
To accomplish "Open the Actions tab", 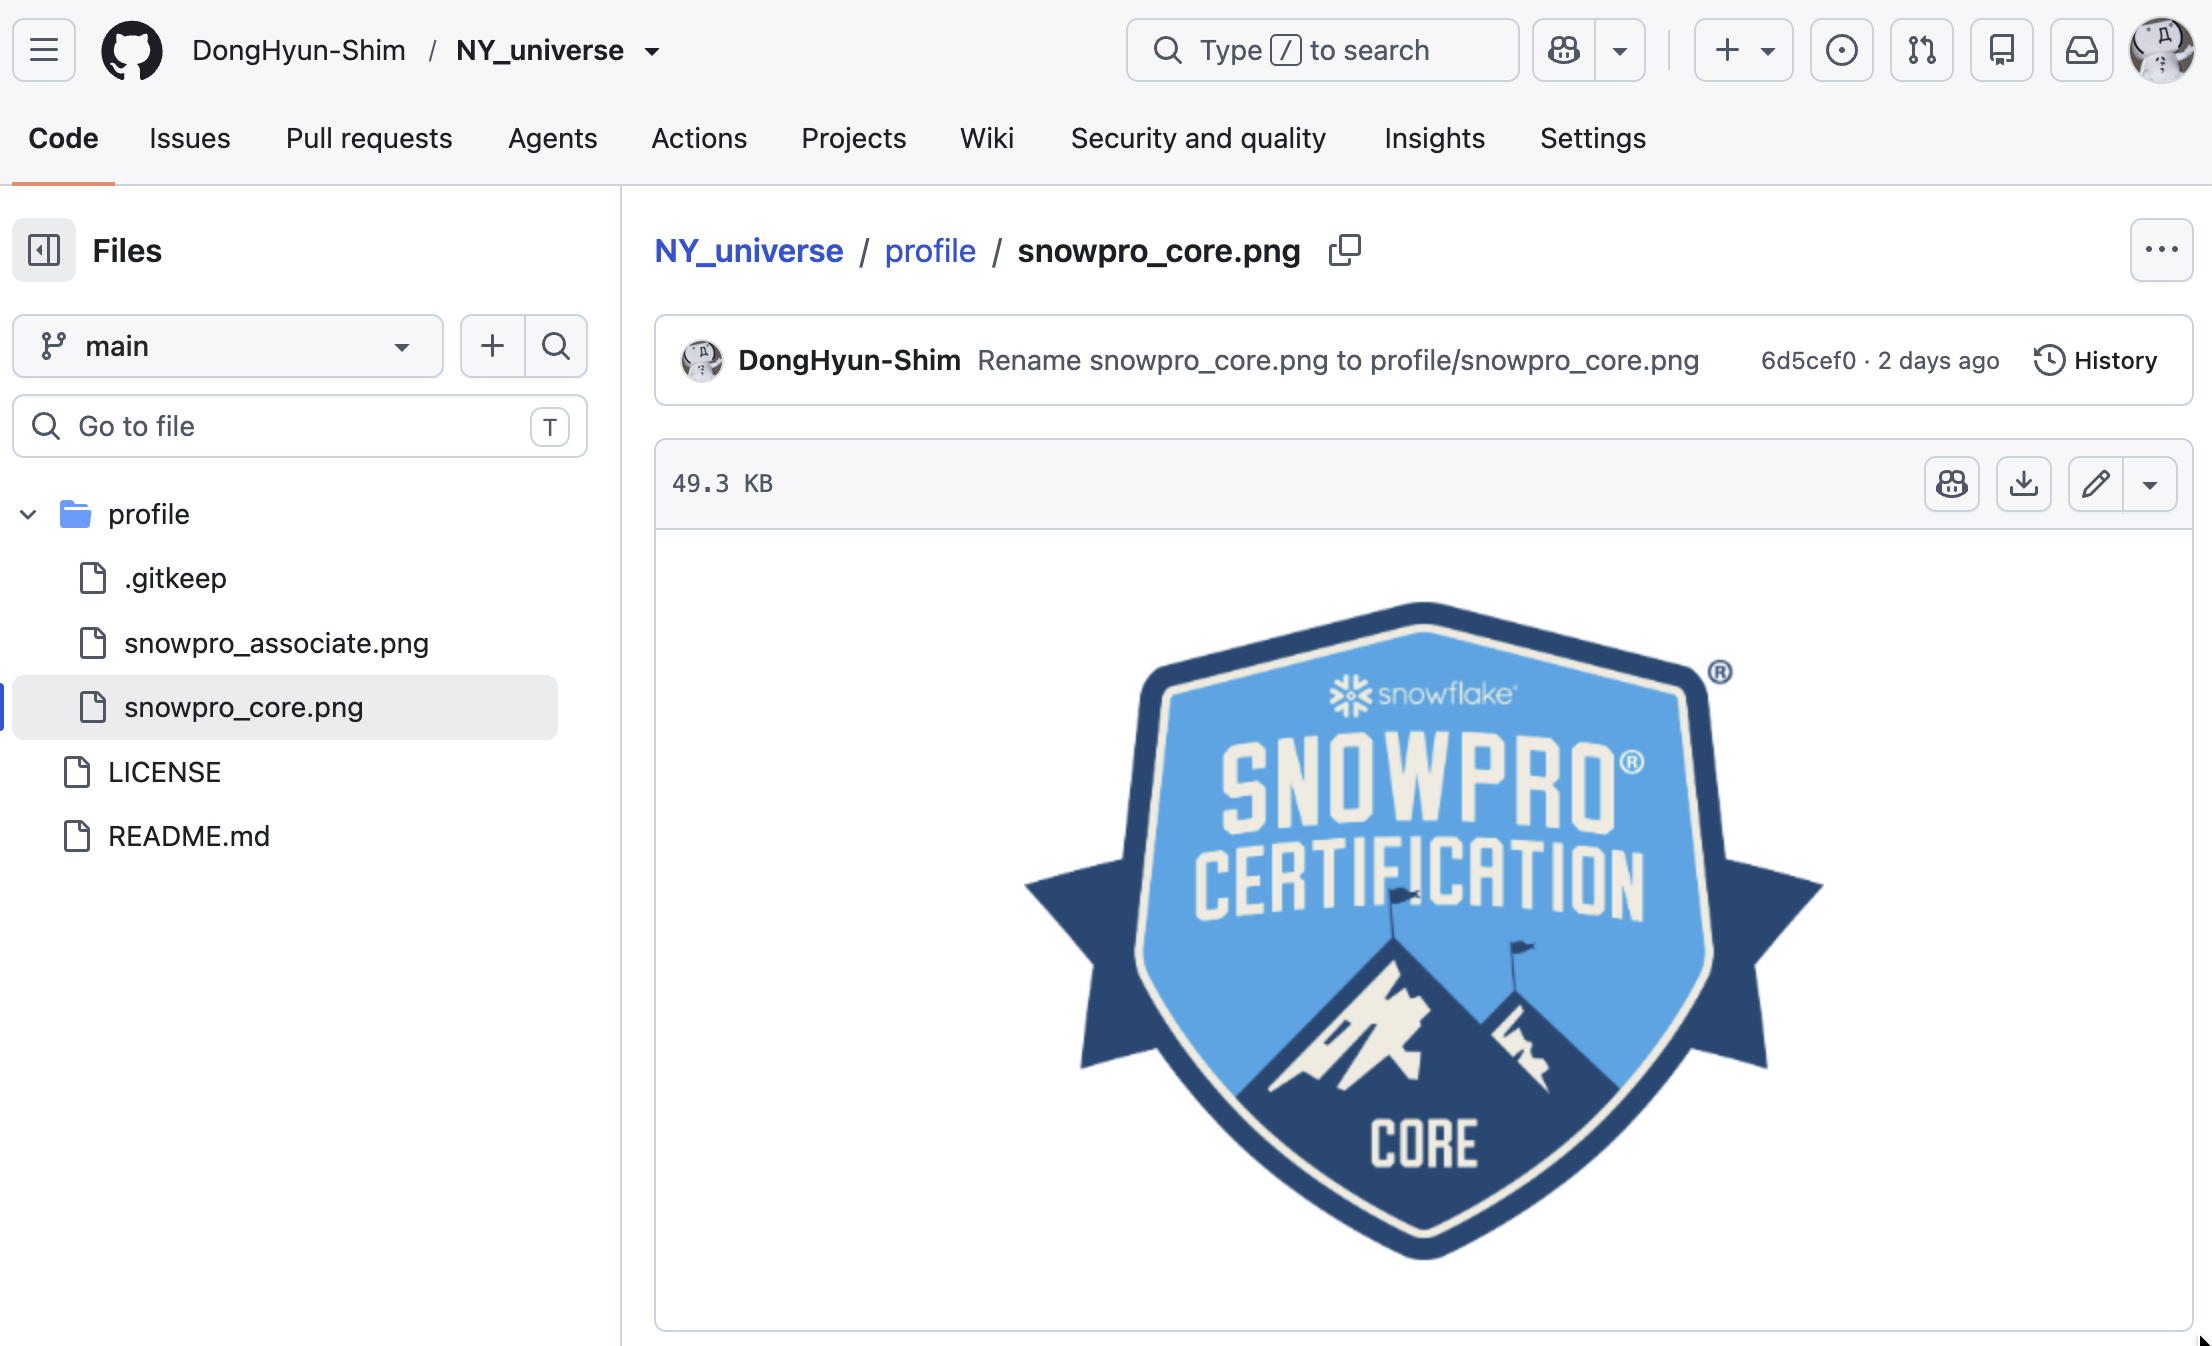I will [699, 138].
